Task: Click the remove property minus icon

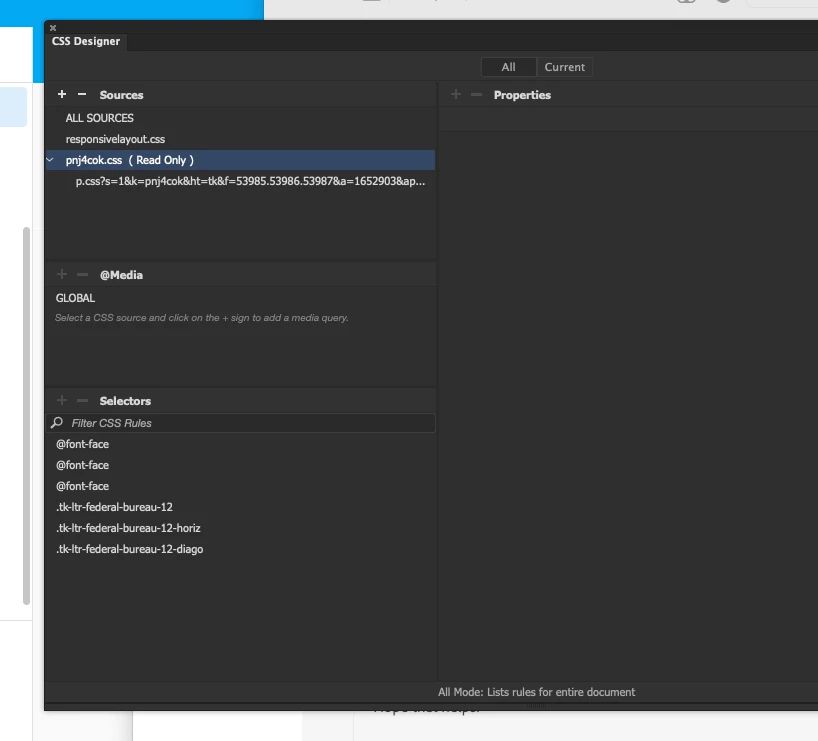Action: click(476, 94)
